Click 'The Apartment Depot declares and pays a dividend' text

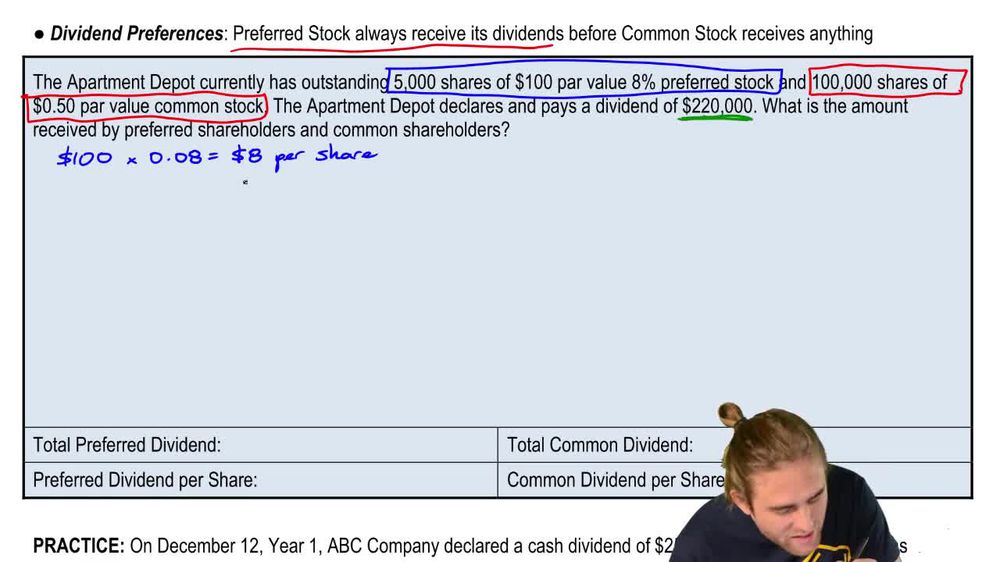click(x=467, y=106)
